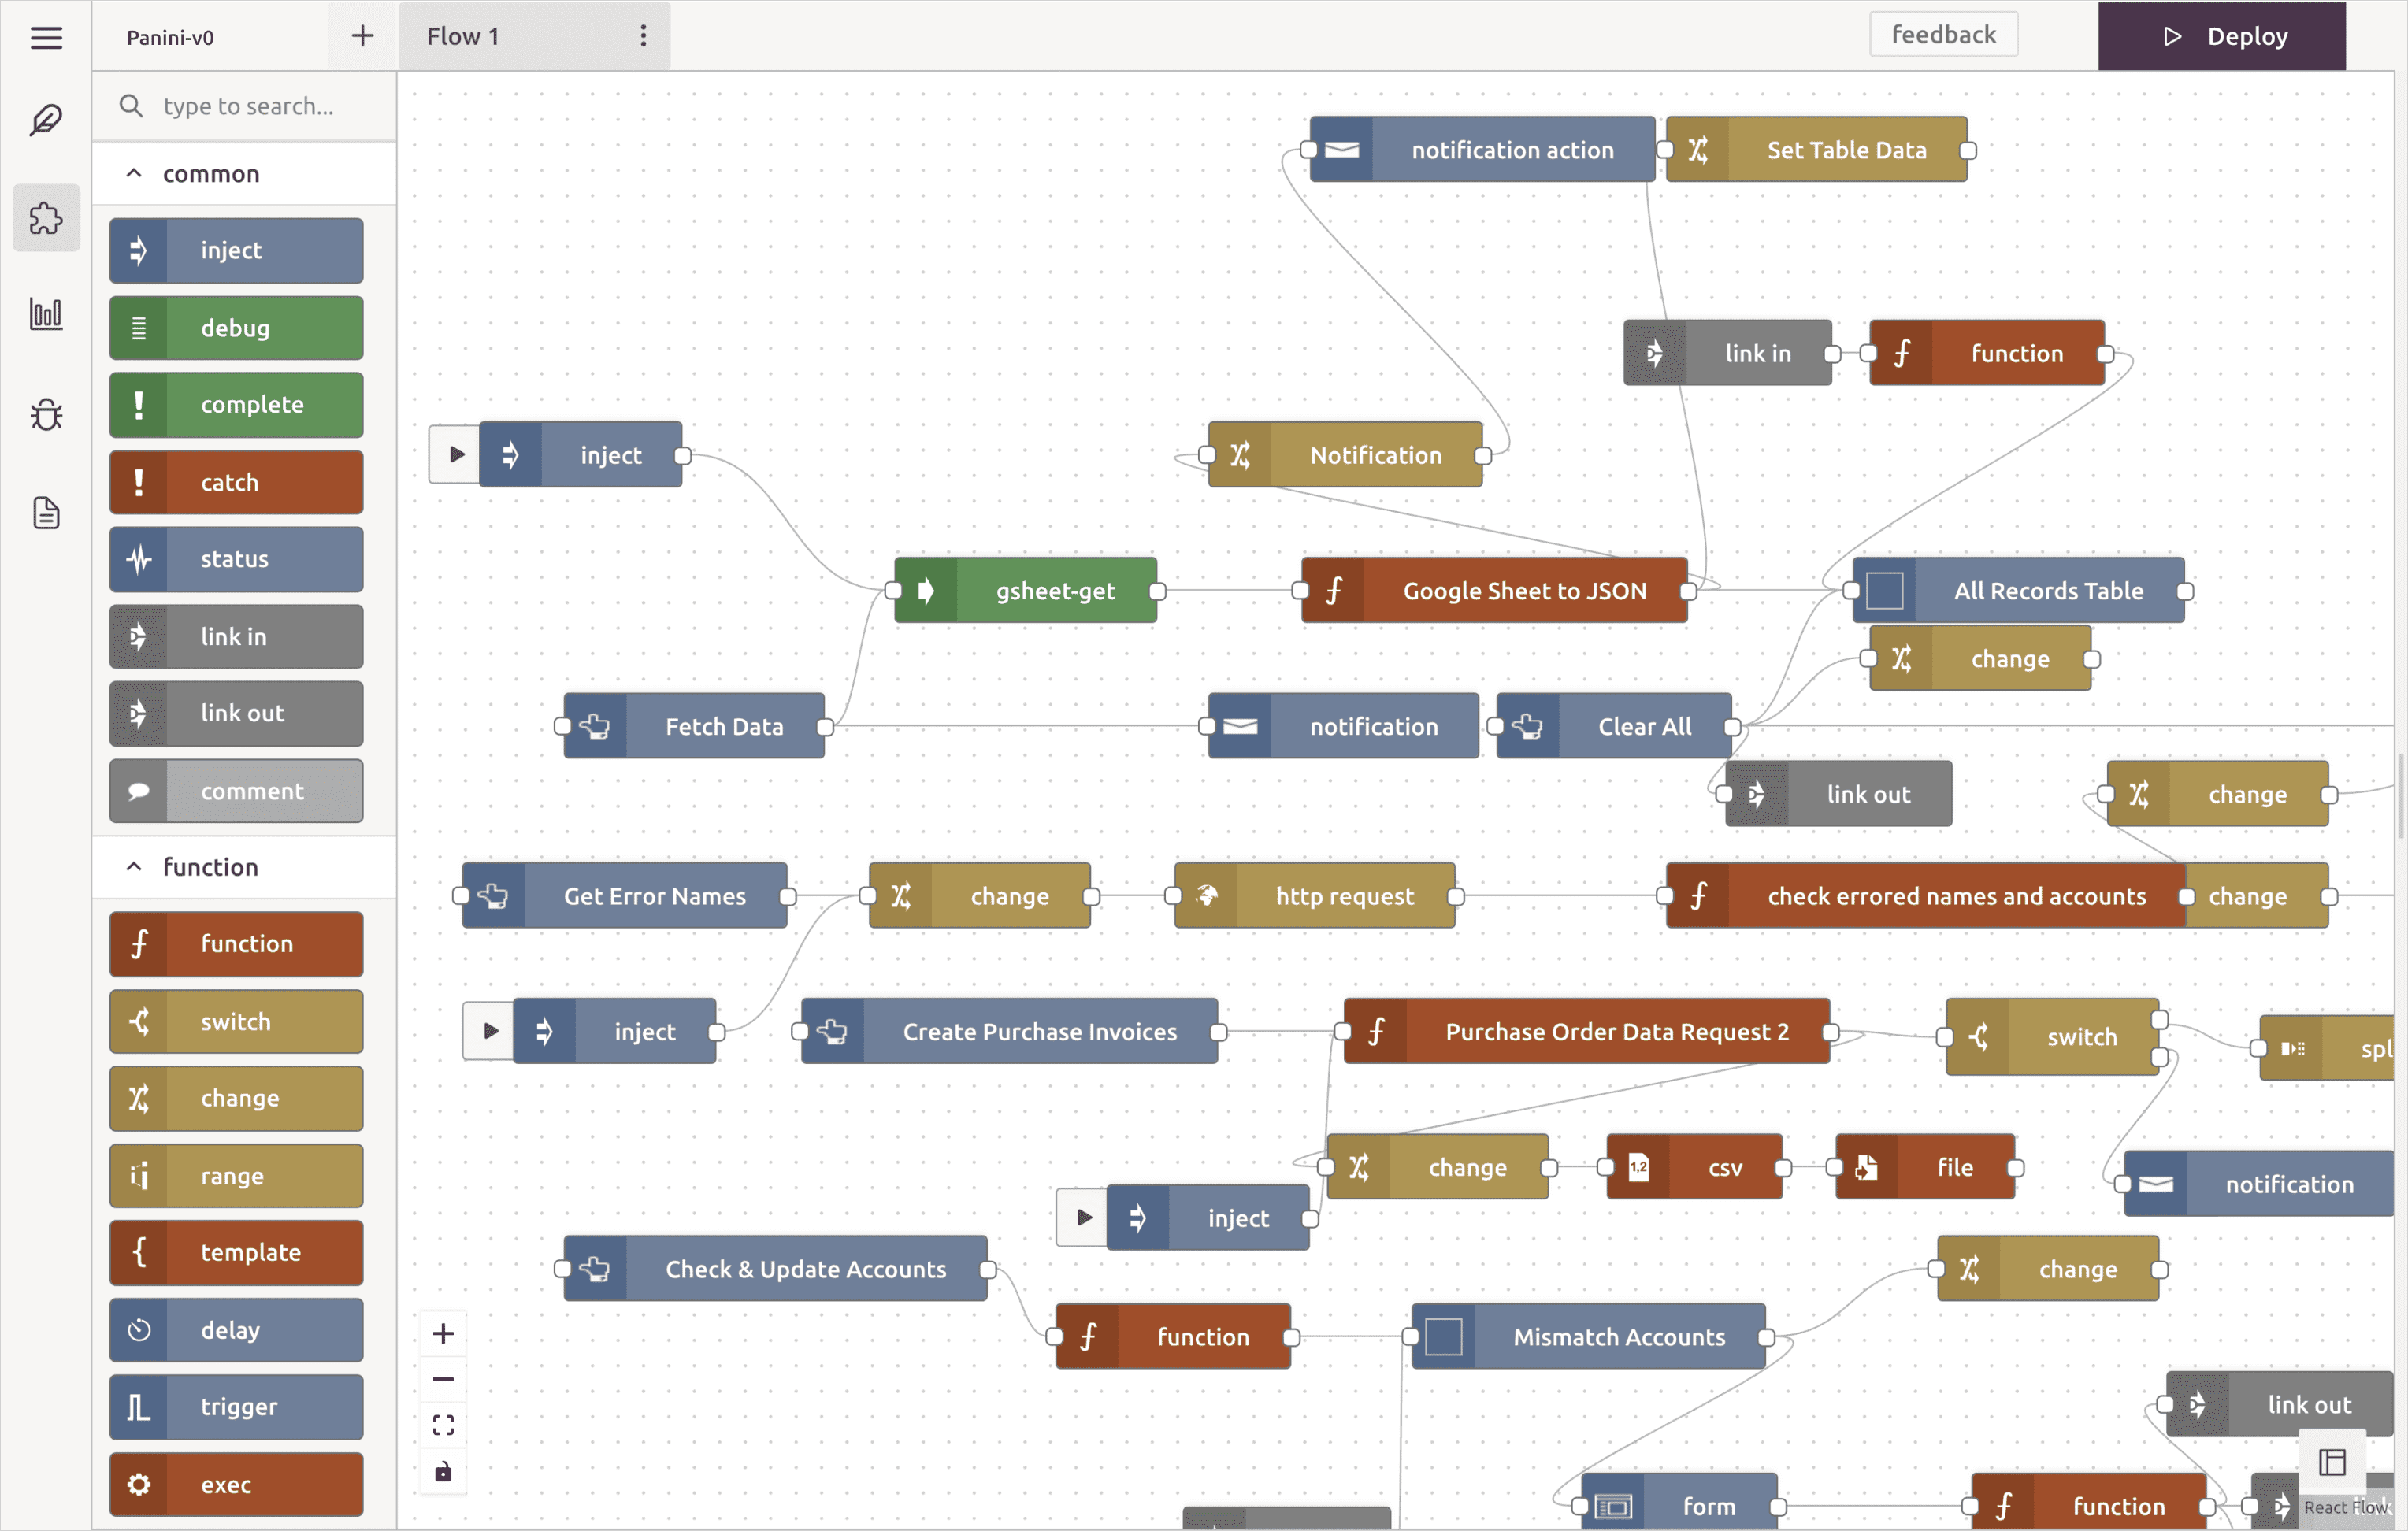Screen dimensions: 2408x1531
Task: Open the hamburger main menu
Action: tap(46, 37)
